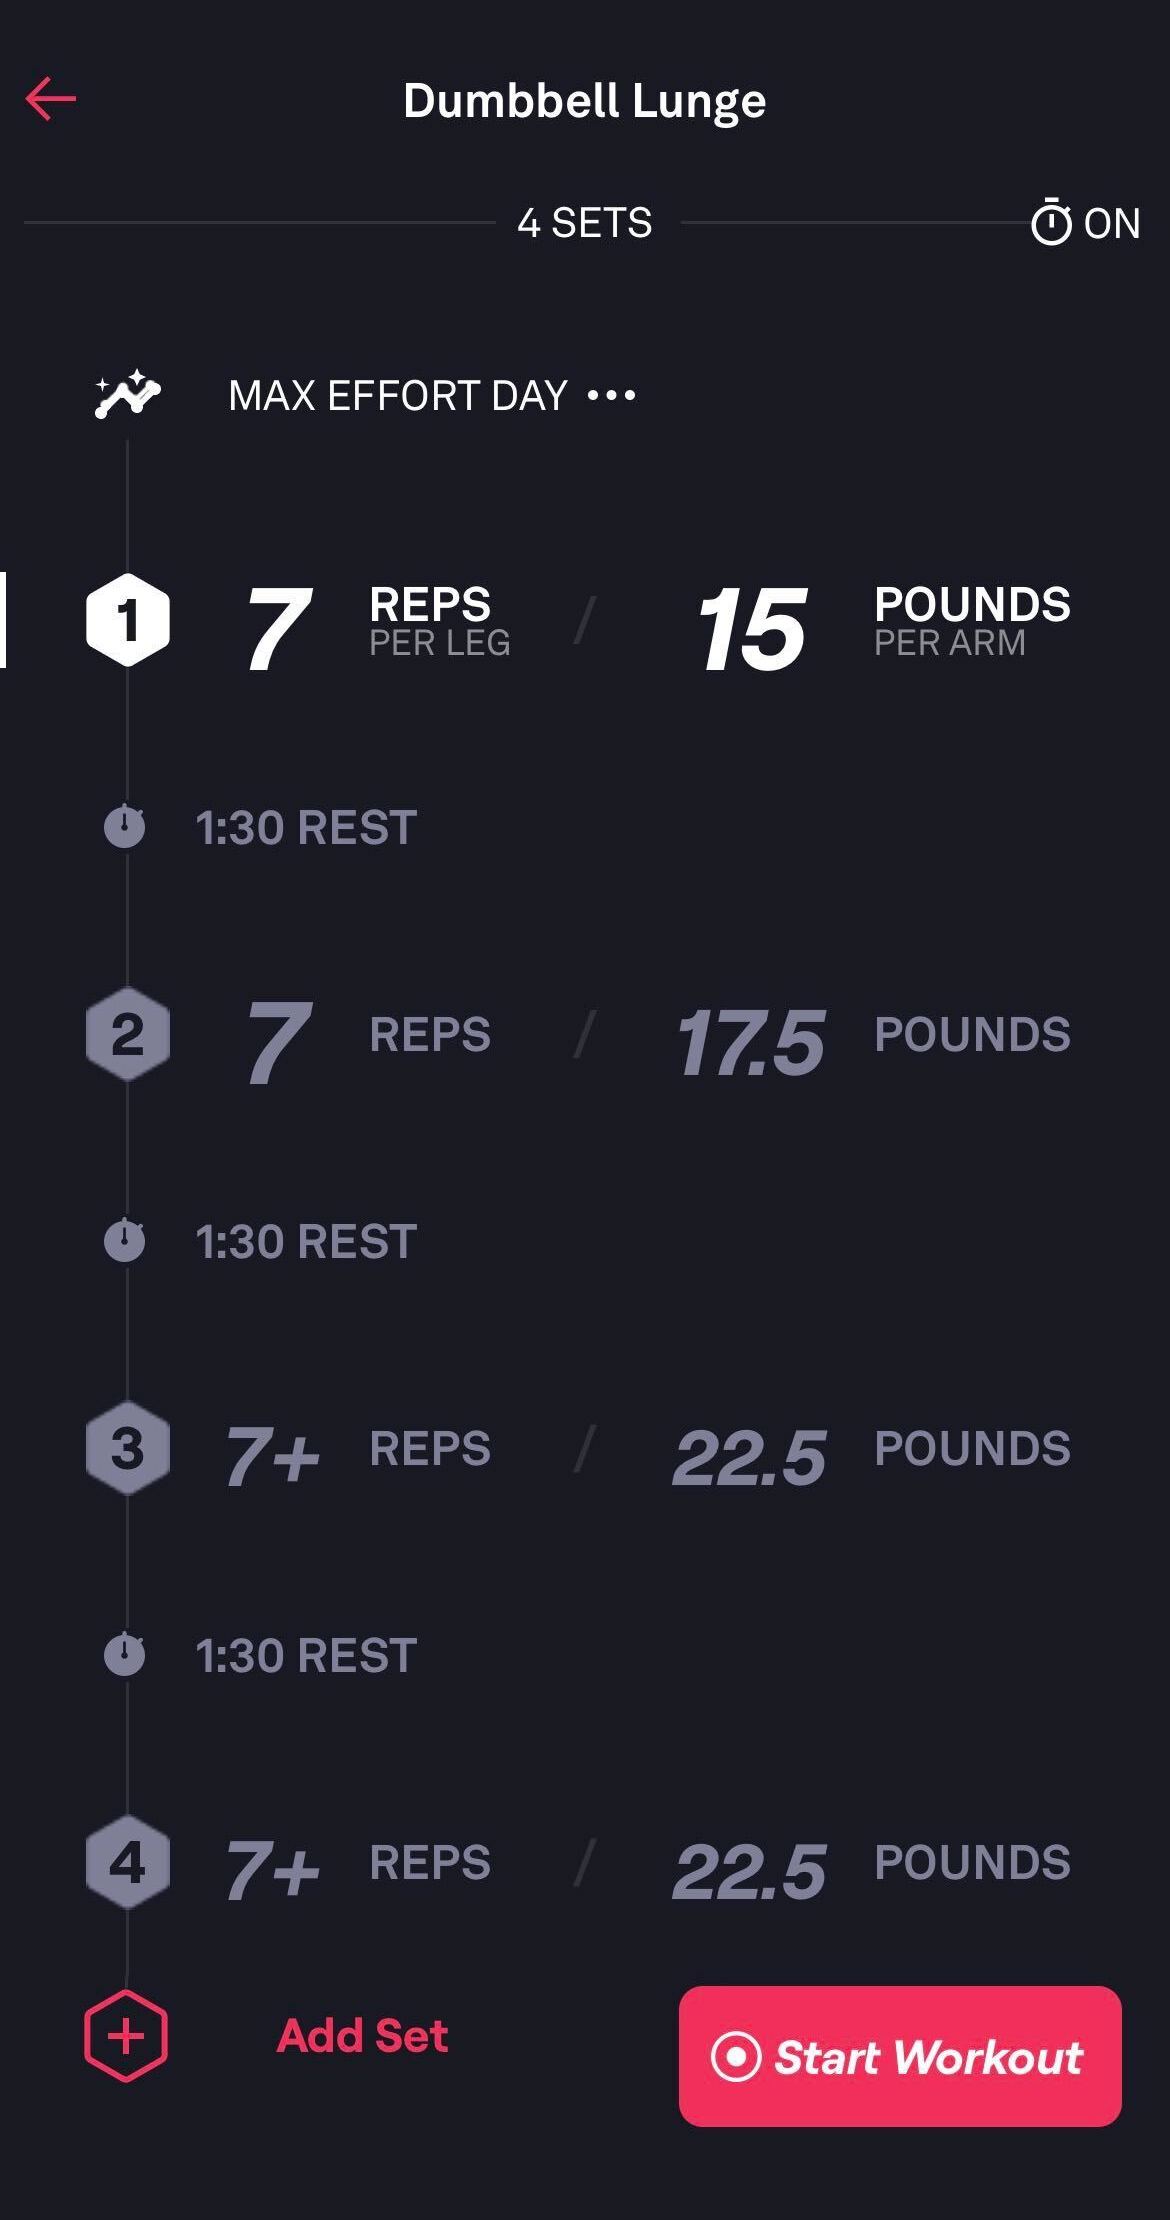
Task: Open the Max Effort Day options dots
Action: coord(611,396)
